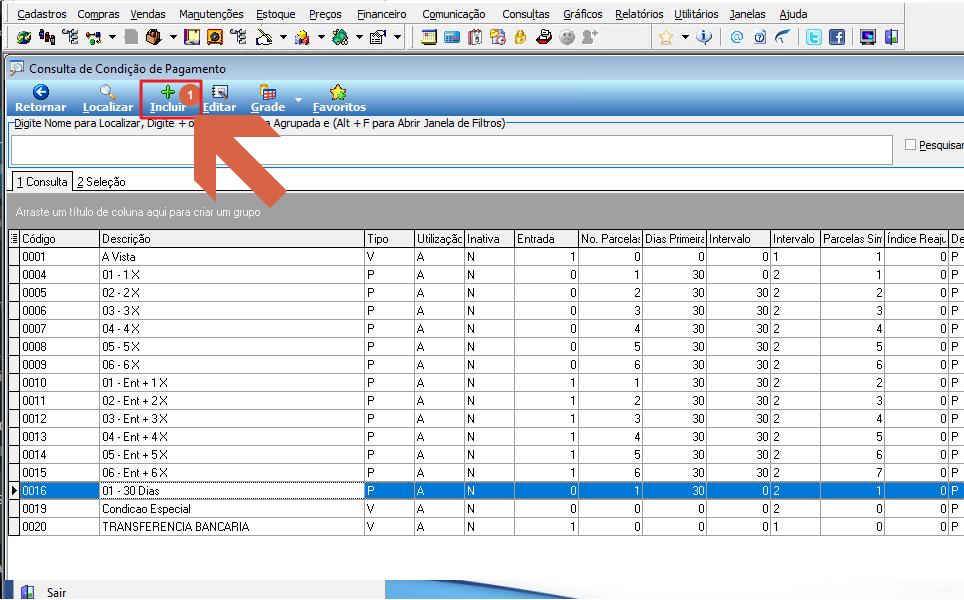Expand dropdown arrow beside yellow star icon
Image resolution: width=964 pixels, height=600 pixels.
tap(685, 38)
